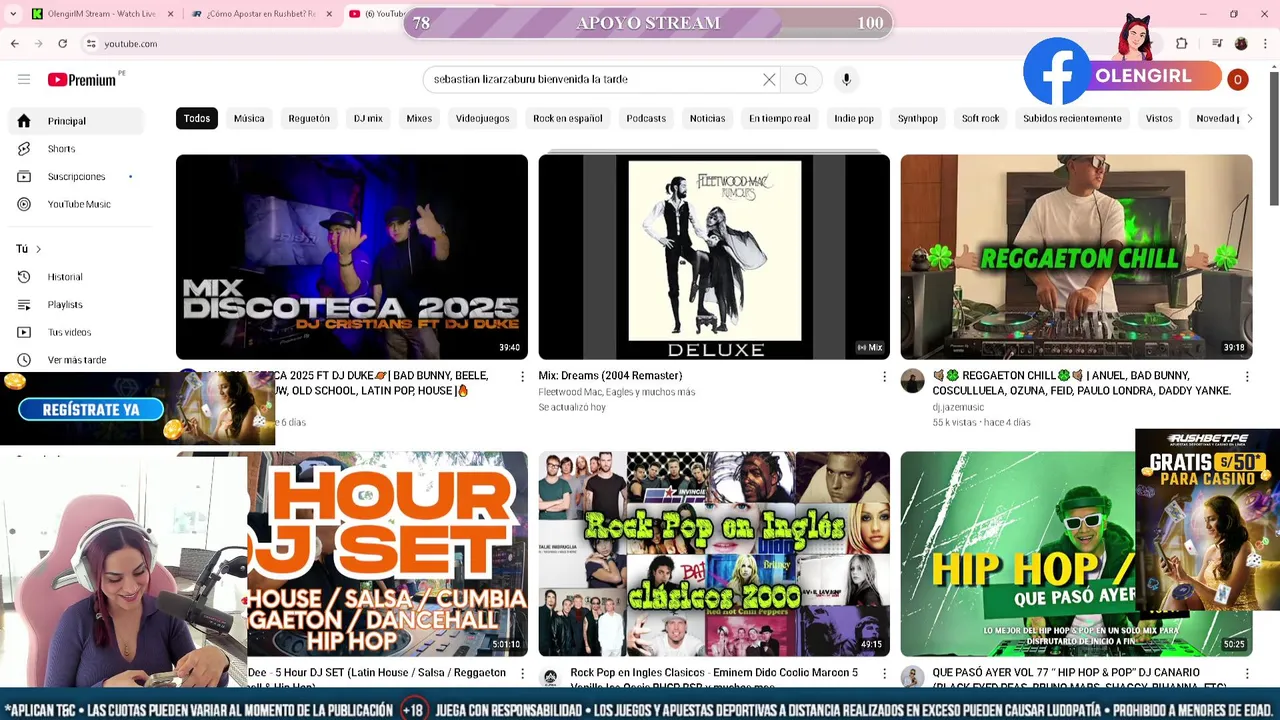Open Shorts in the sidebar
This screenshot has height=720, width=1280.
coord(78,149)
